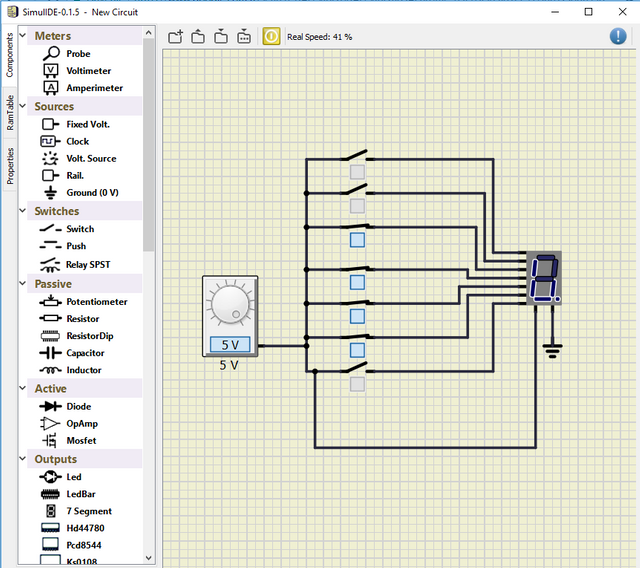This screenshot has width=640, height=568.
Task: Click the 7-segment display on the circuit
Action: pos(544,278)
